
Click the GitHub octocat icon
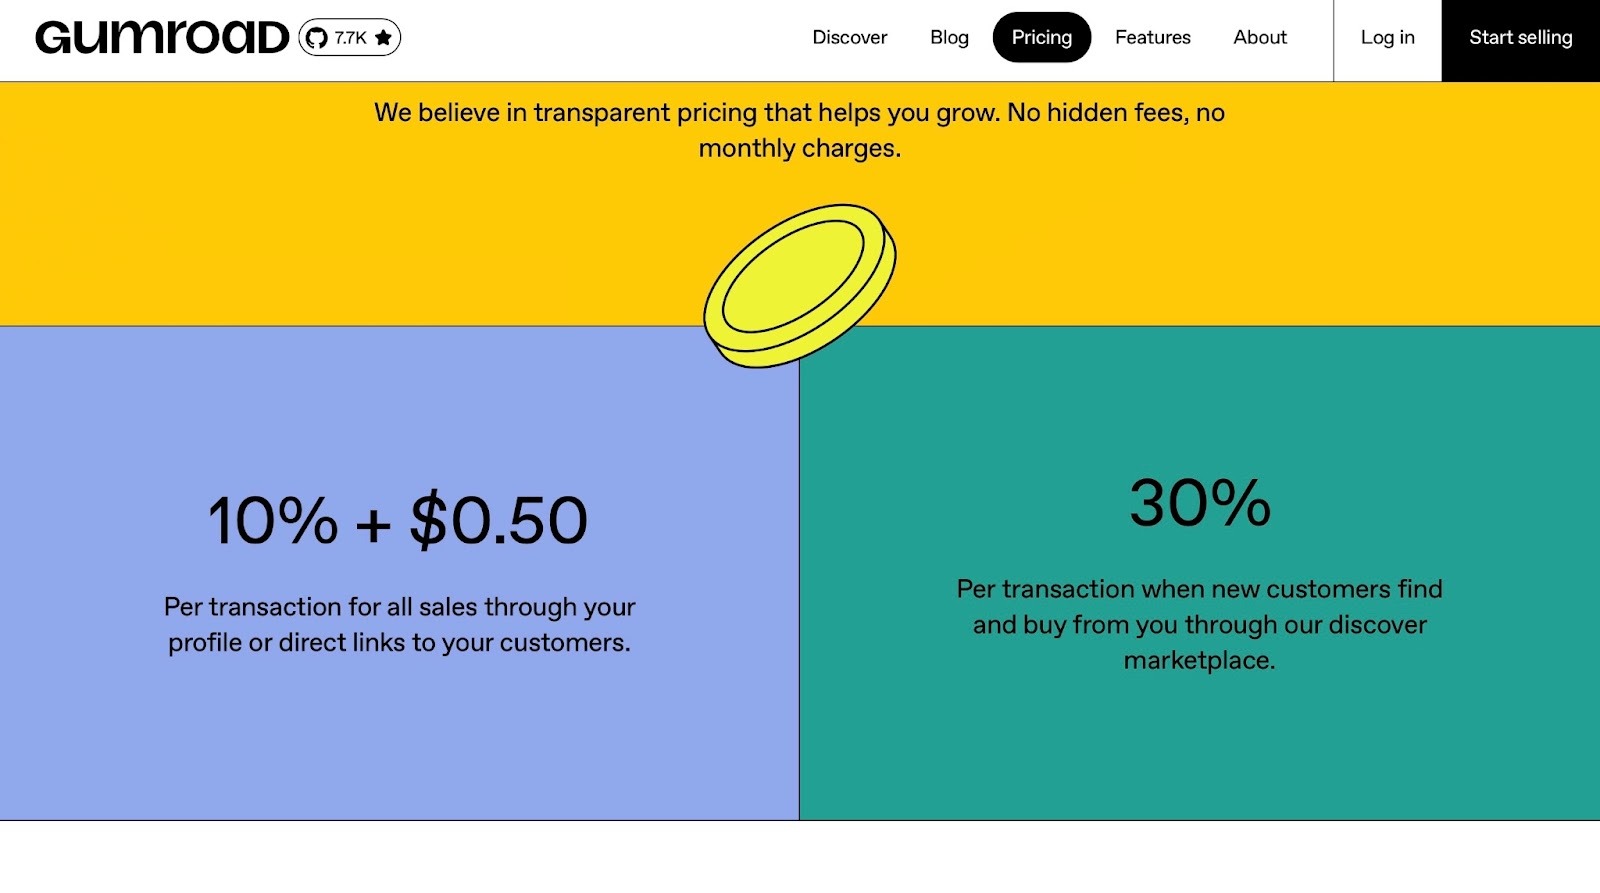click(x=316, y=37)
